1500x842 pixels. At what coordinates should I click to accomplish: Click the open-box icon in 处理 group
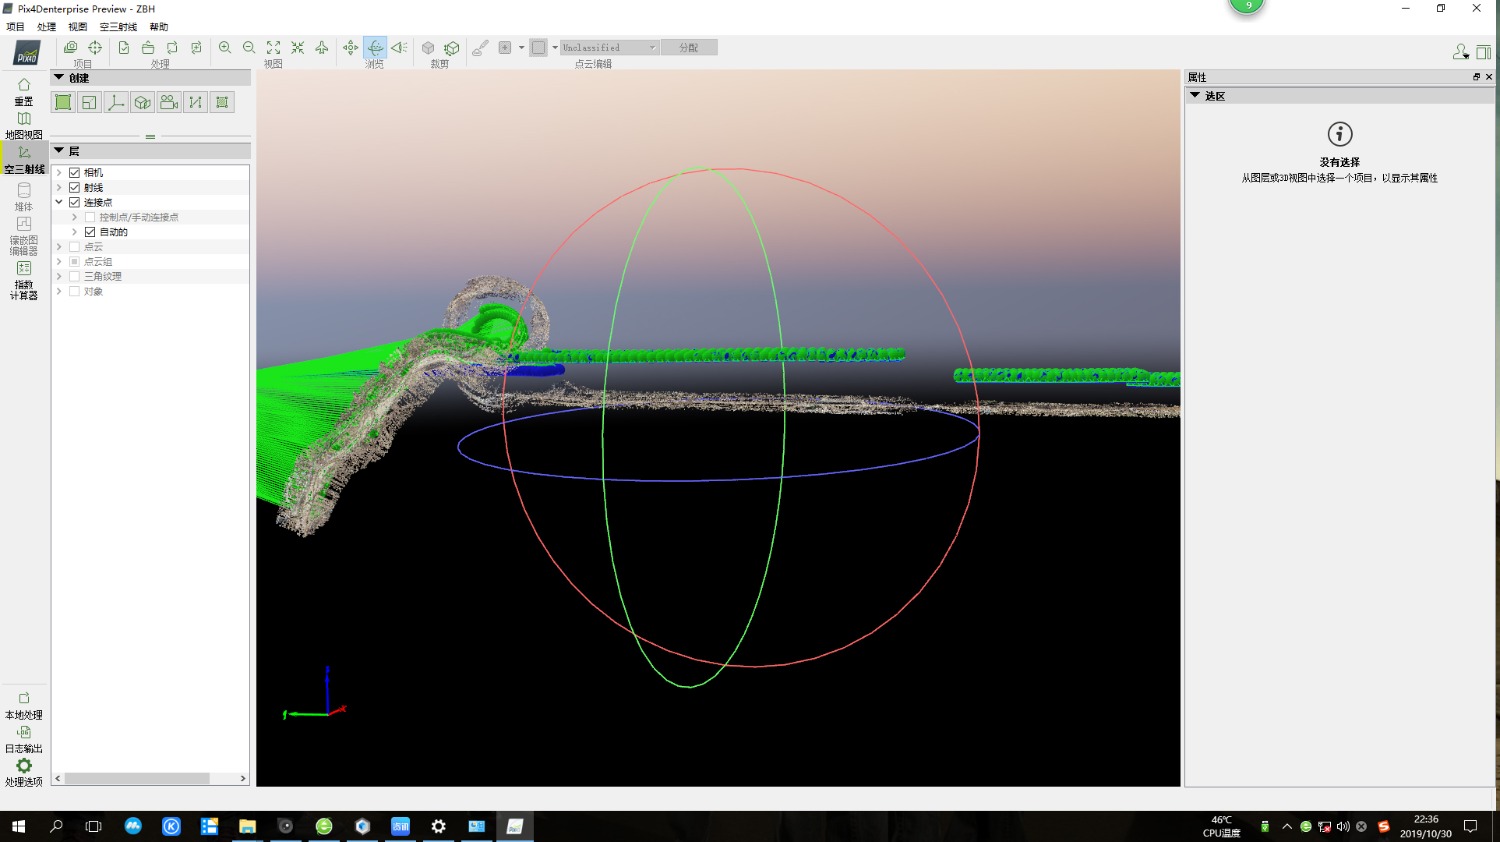coord(148,47)
